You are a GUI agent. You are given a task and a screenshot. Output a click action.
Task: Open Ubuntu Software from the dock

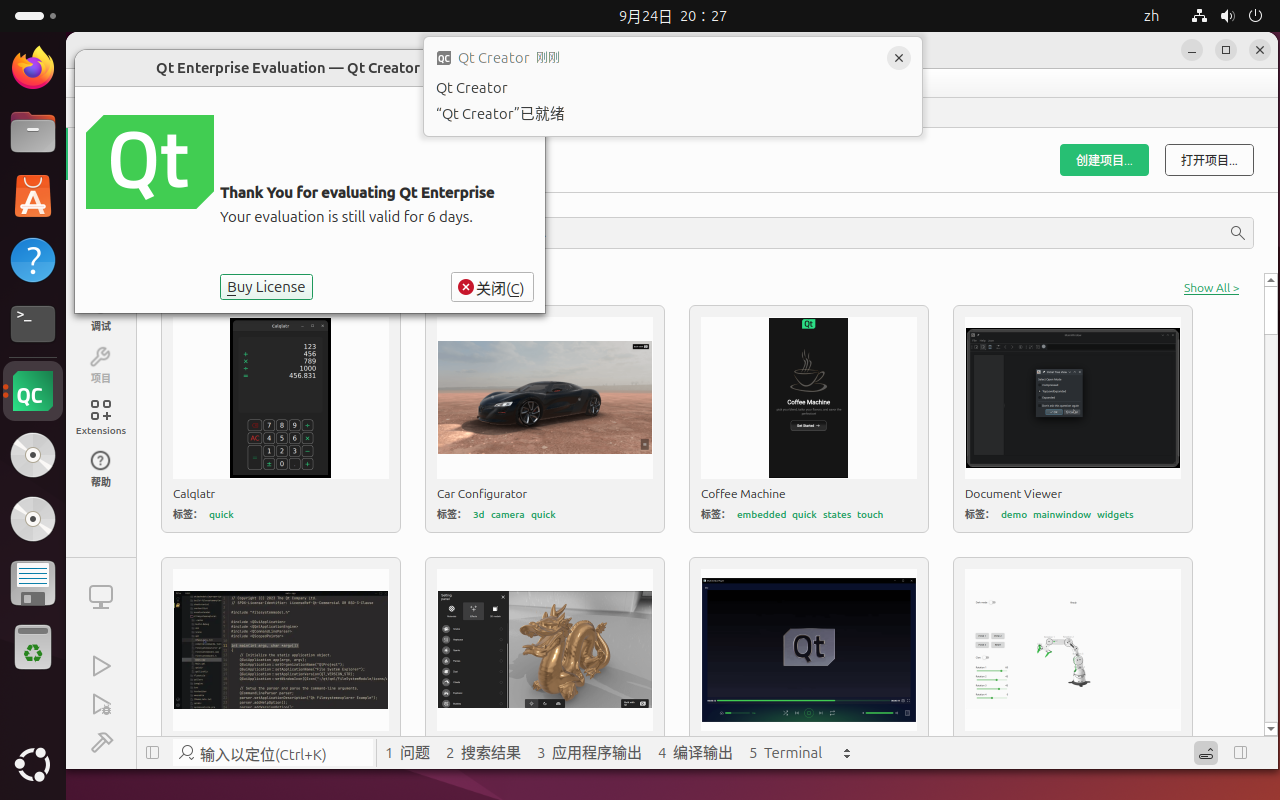pyautogui.click(x=33, y=197)
